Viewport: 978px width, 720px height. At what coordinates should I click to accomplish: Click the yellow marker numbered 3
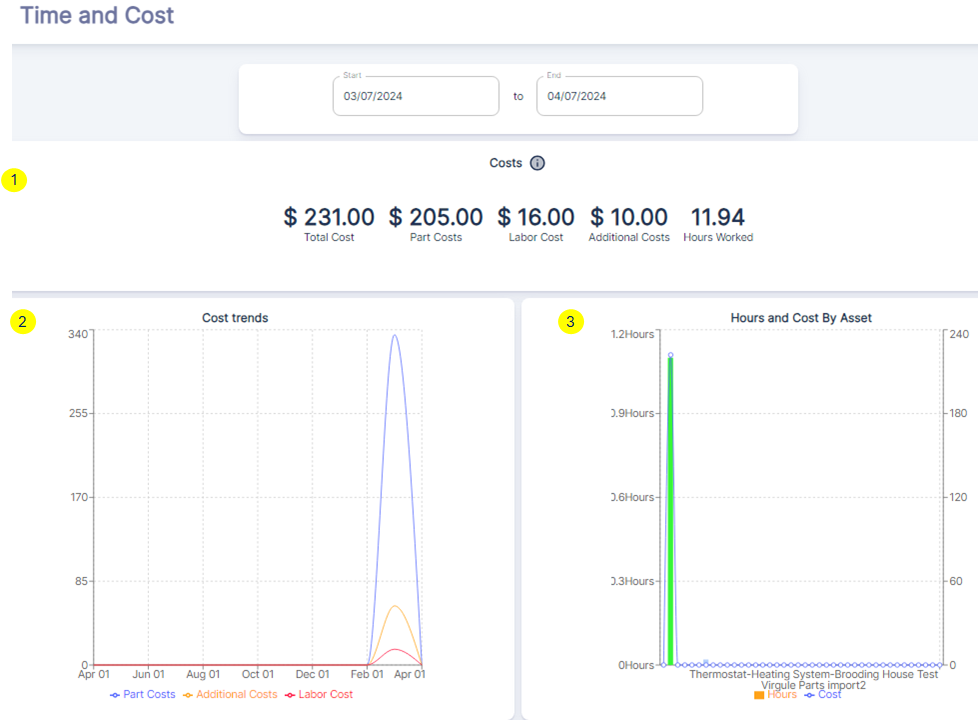570,321
